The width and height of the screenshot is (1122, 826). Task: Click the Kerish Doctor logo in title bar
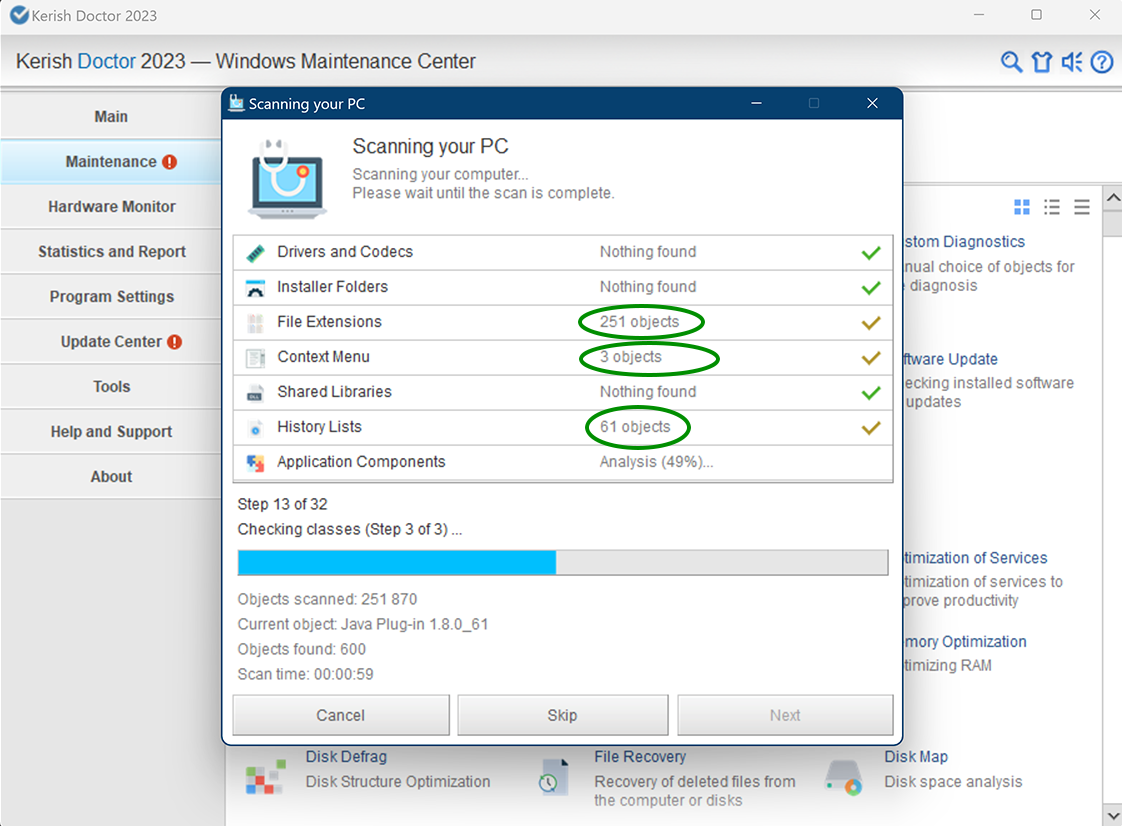coord(19,15)
